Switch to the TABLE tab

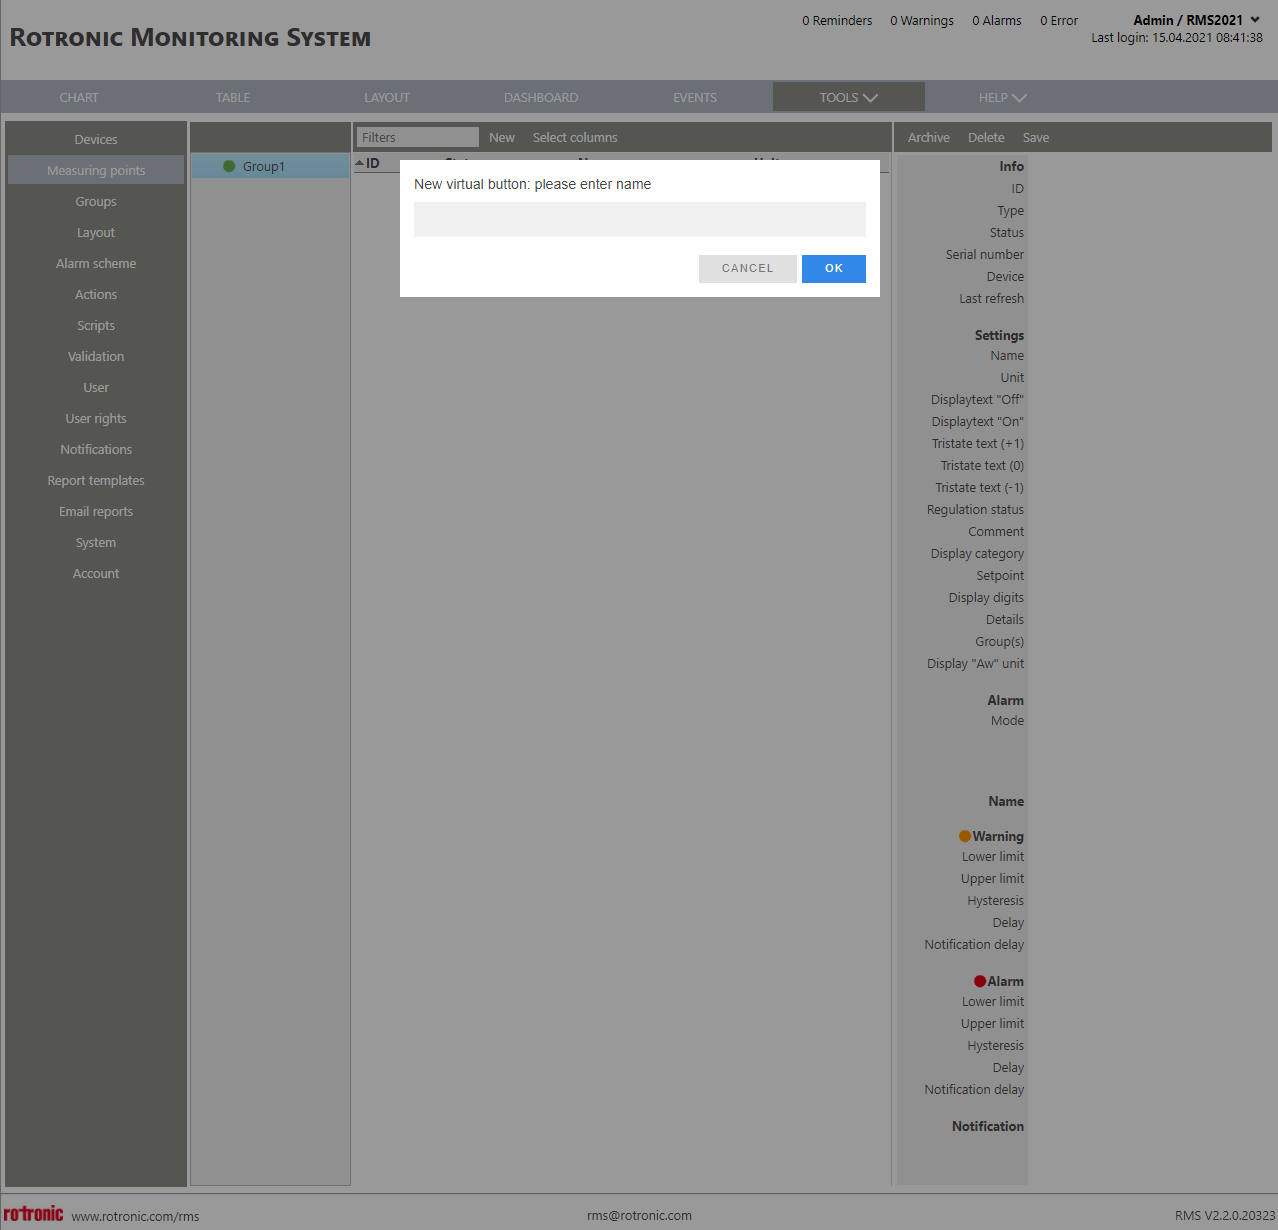pos(233,97)
